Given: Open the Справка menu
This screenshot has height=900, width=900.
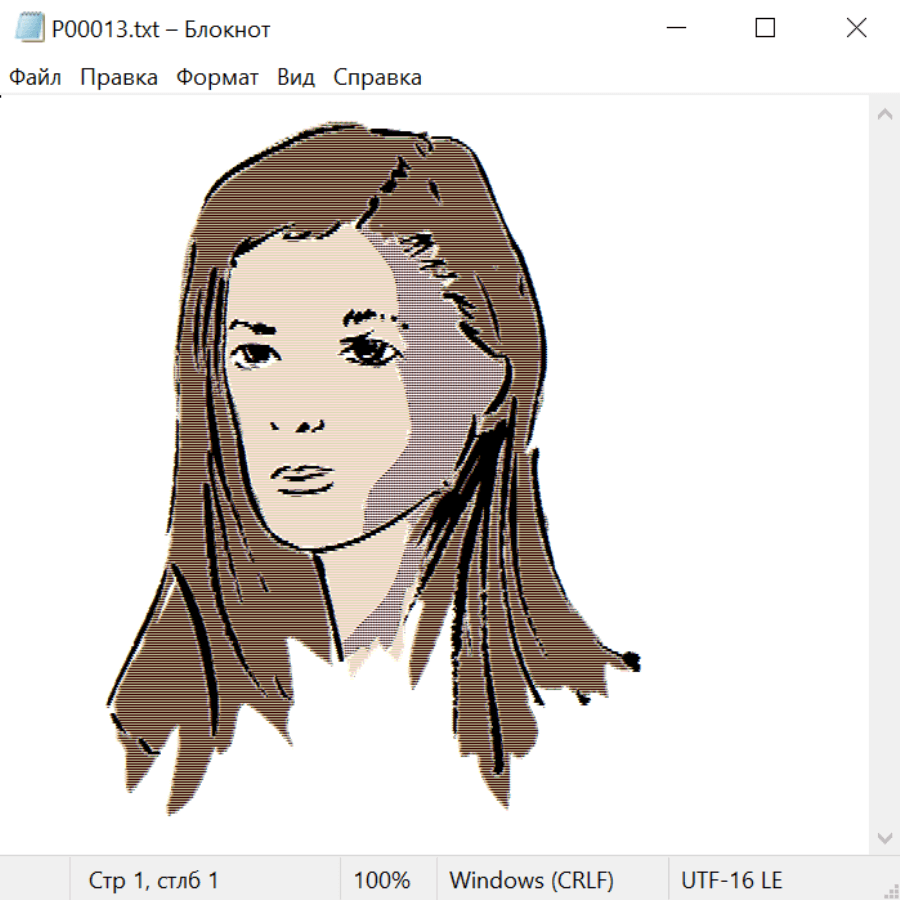Looking at the screenshot, I should click(377, 78).
